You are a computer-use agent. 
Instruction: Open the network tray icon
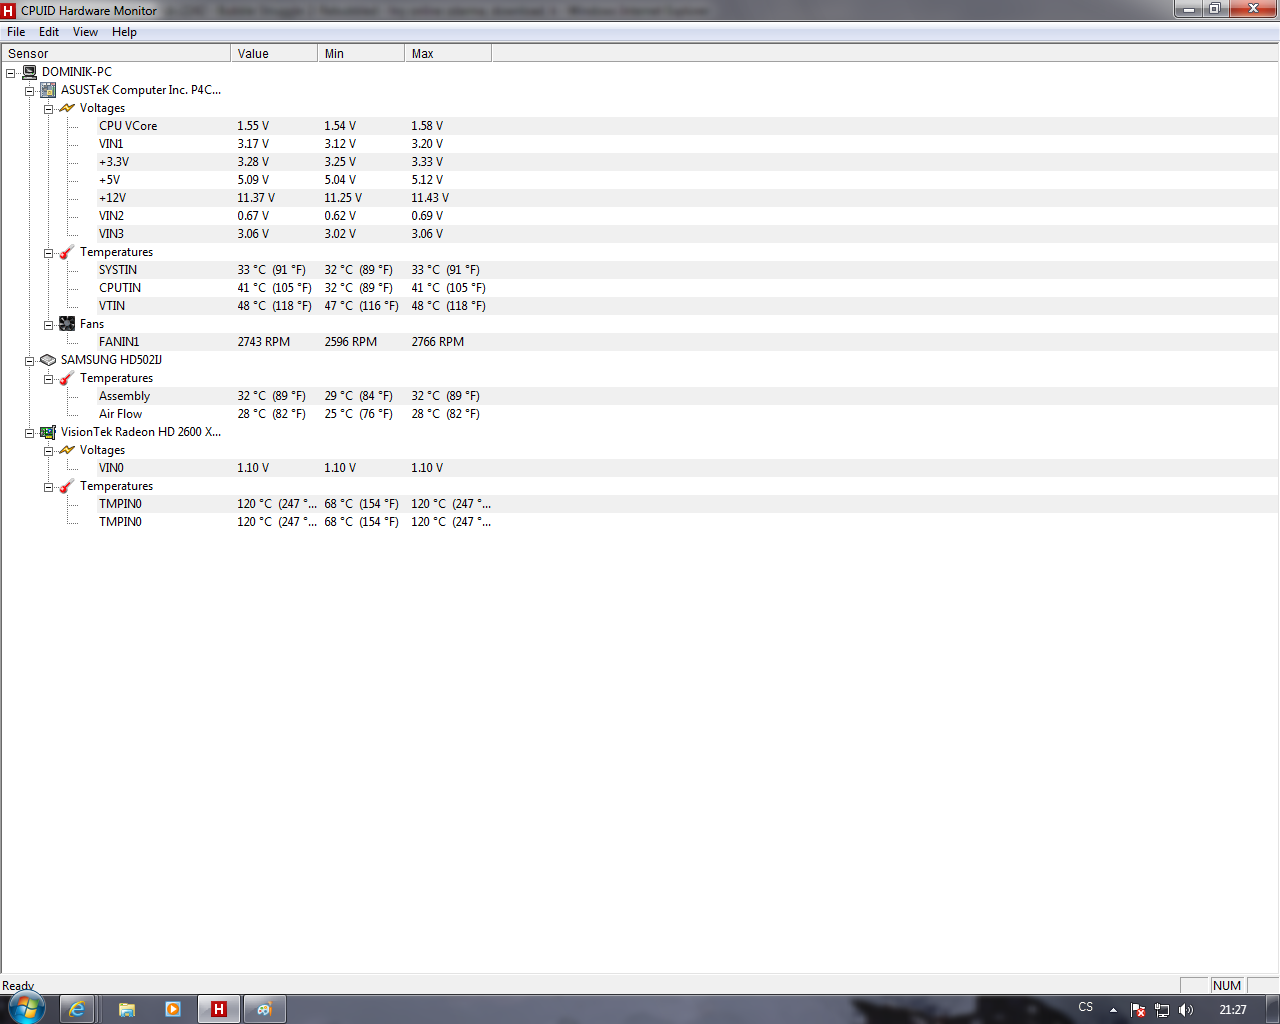click(1162, 1010)
